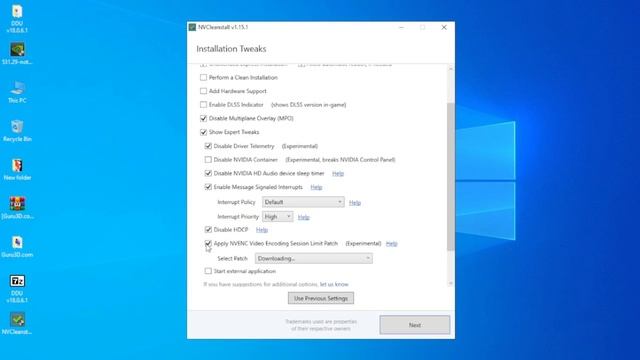Open the Interrupt Policy dropdown
Viewport: 640px width, 360px height.
[303, 202]
